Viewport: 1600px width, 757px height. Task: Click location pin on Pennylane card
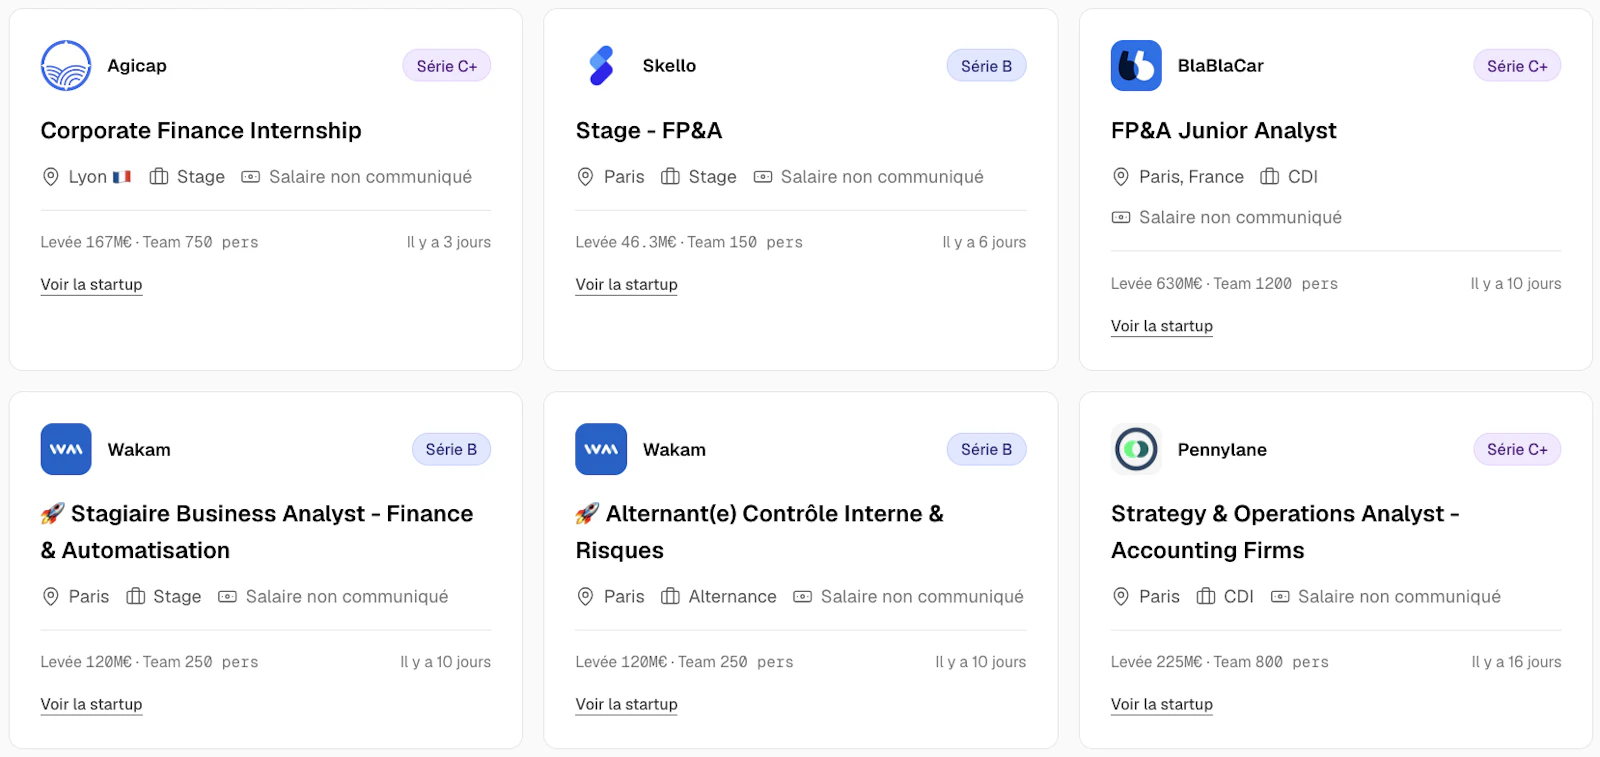point(1121,597)
